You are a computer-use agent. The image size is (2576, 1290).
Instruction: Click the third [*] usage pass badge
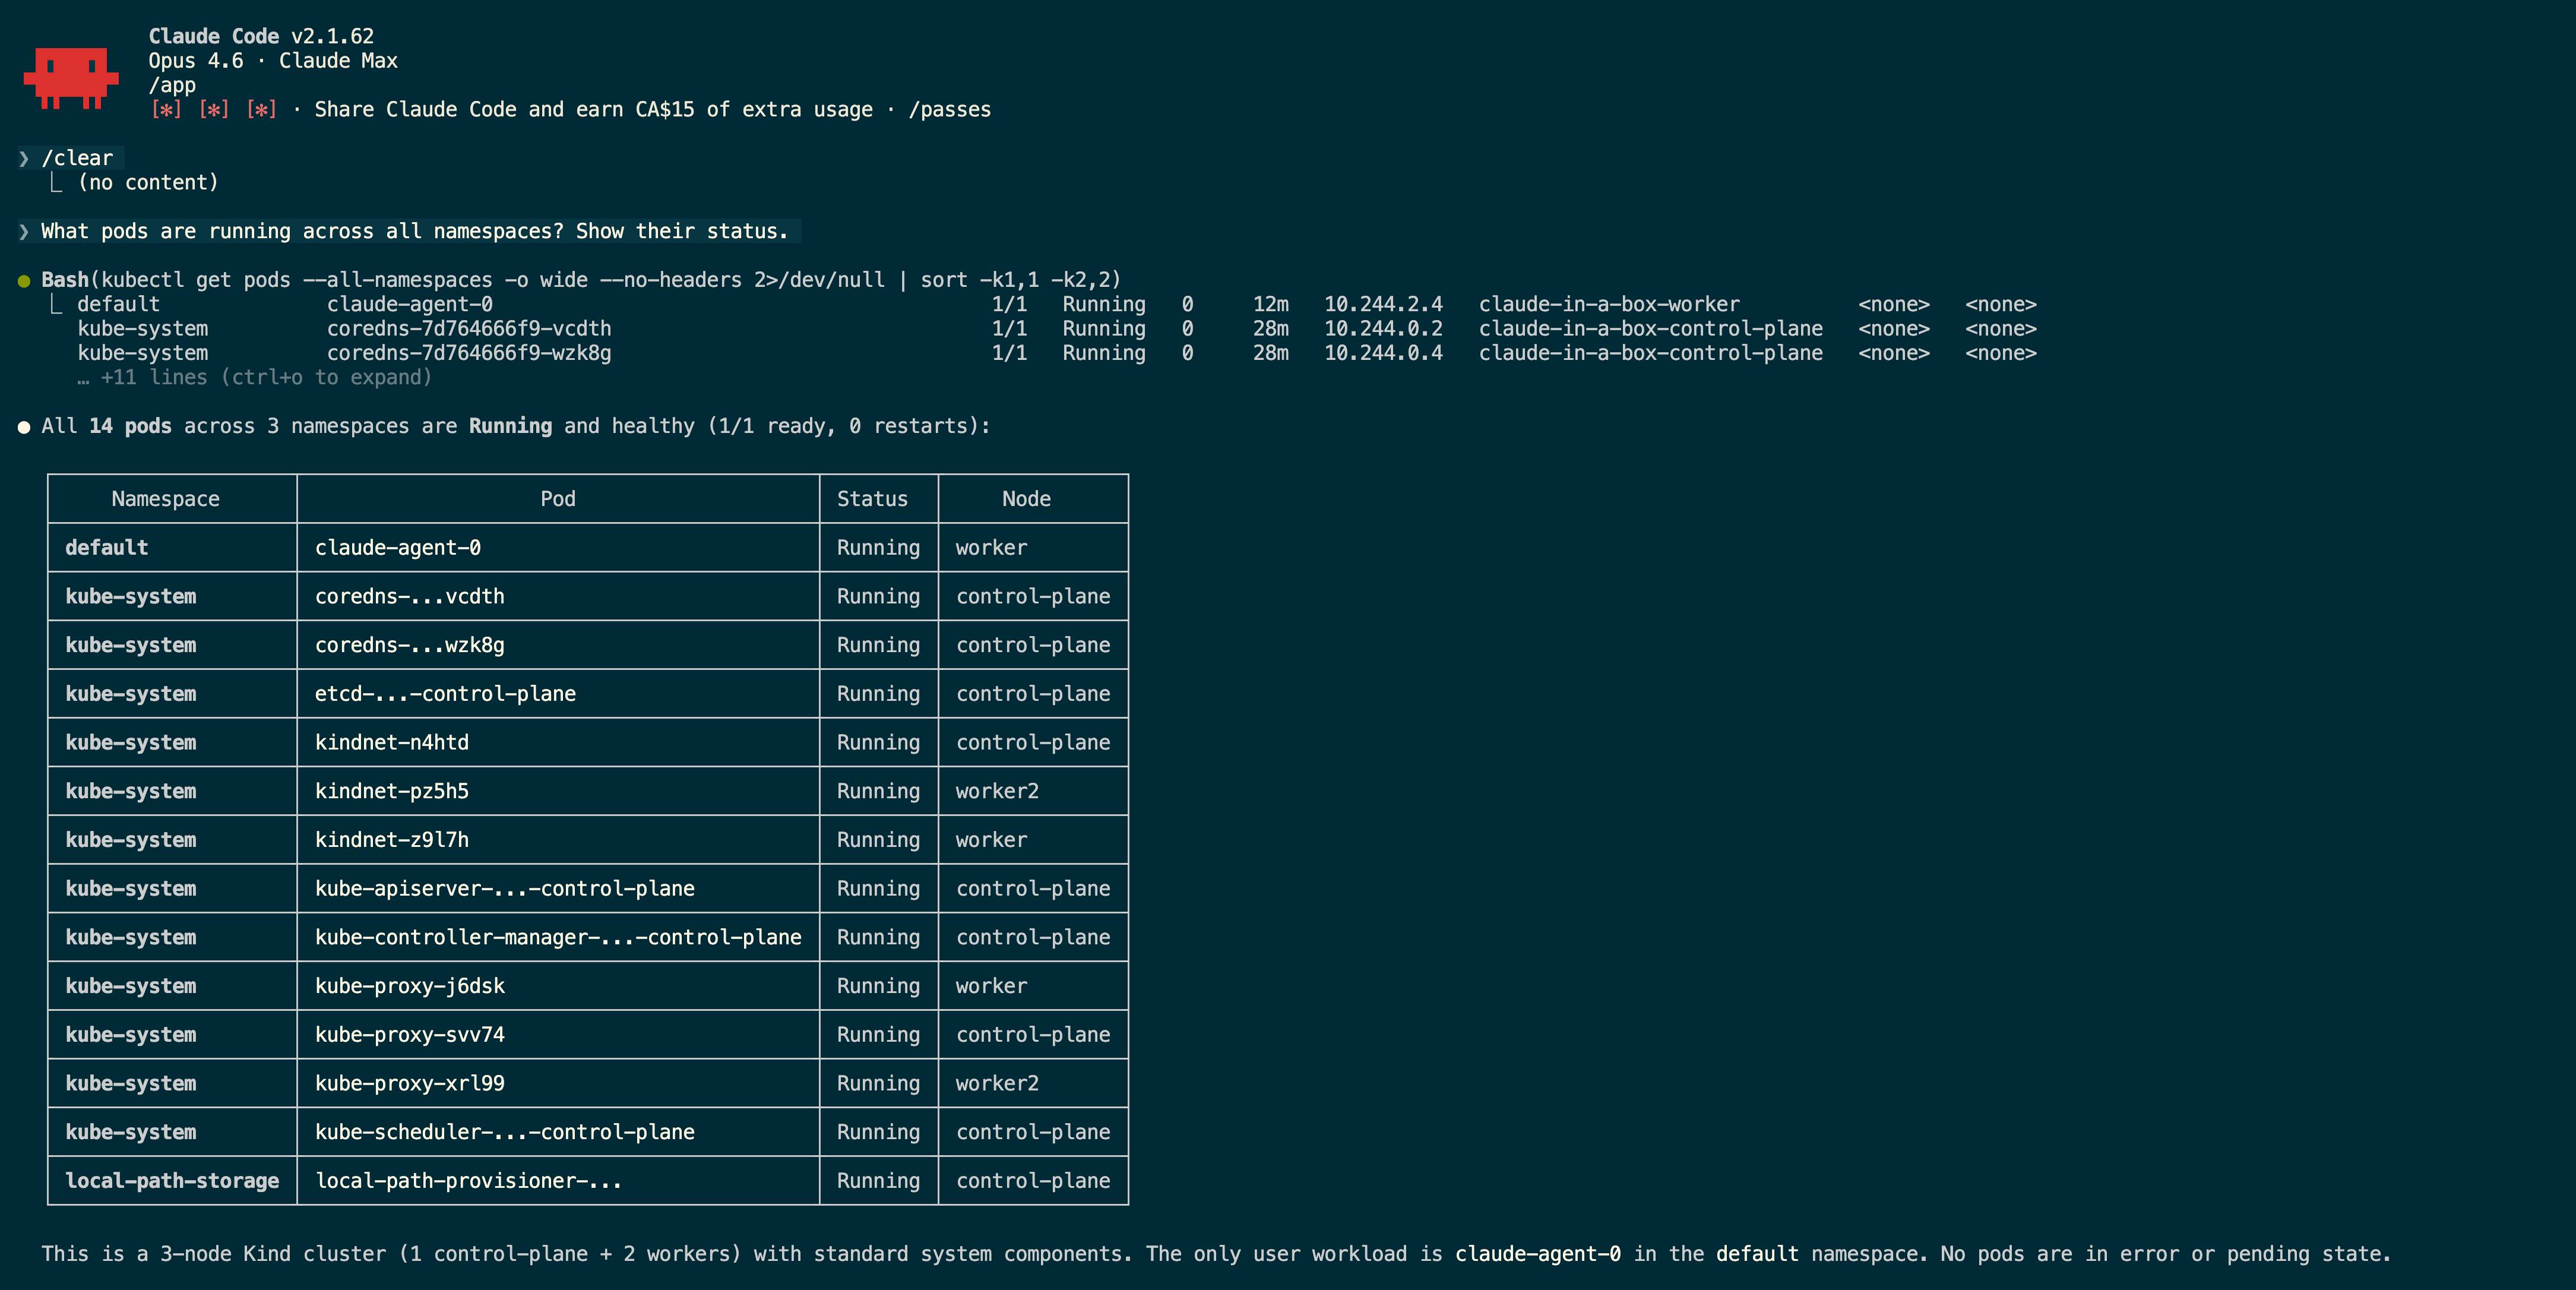260,110
